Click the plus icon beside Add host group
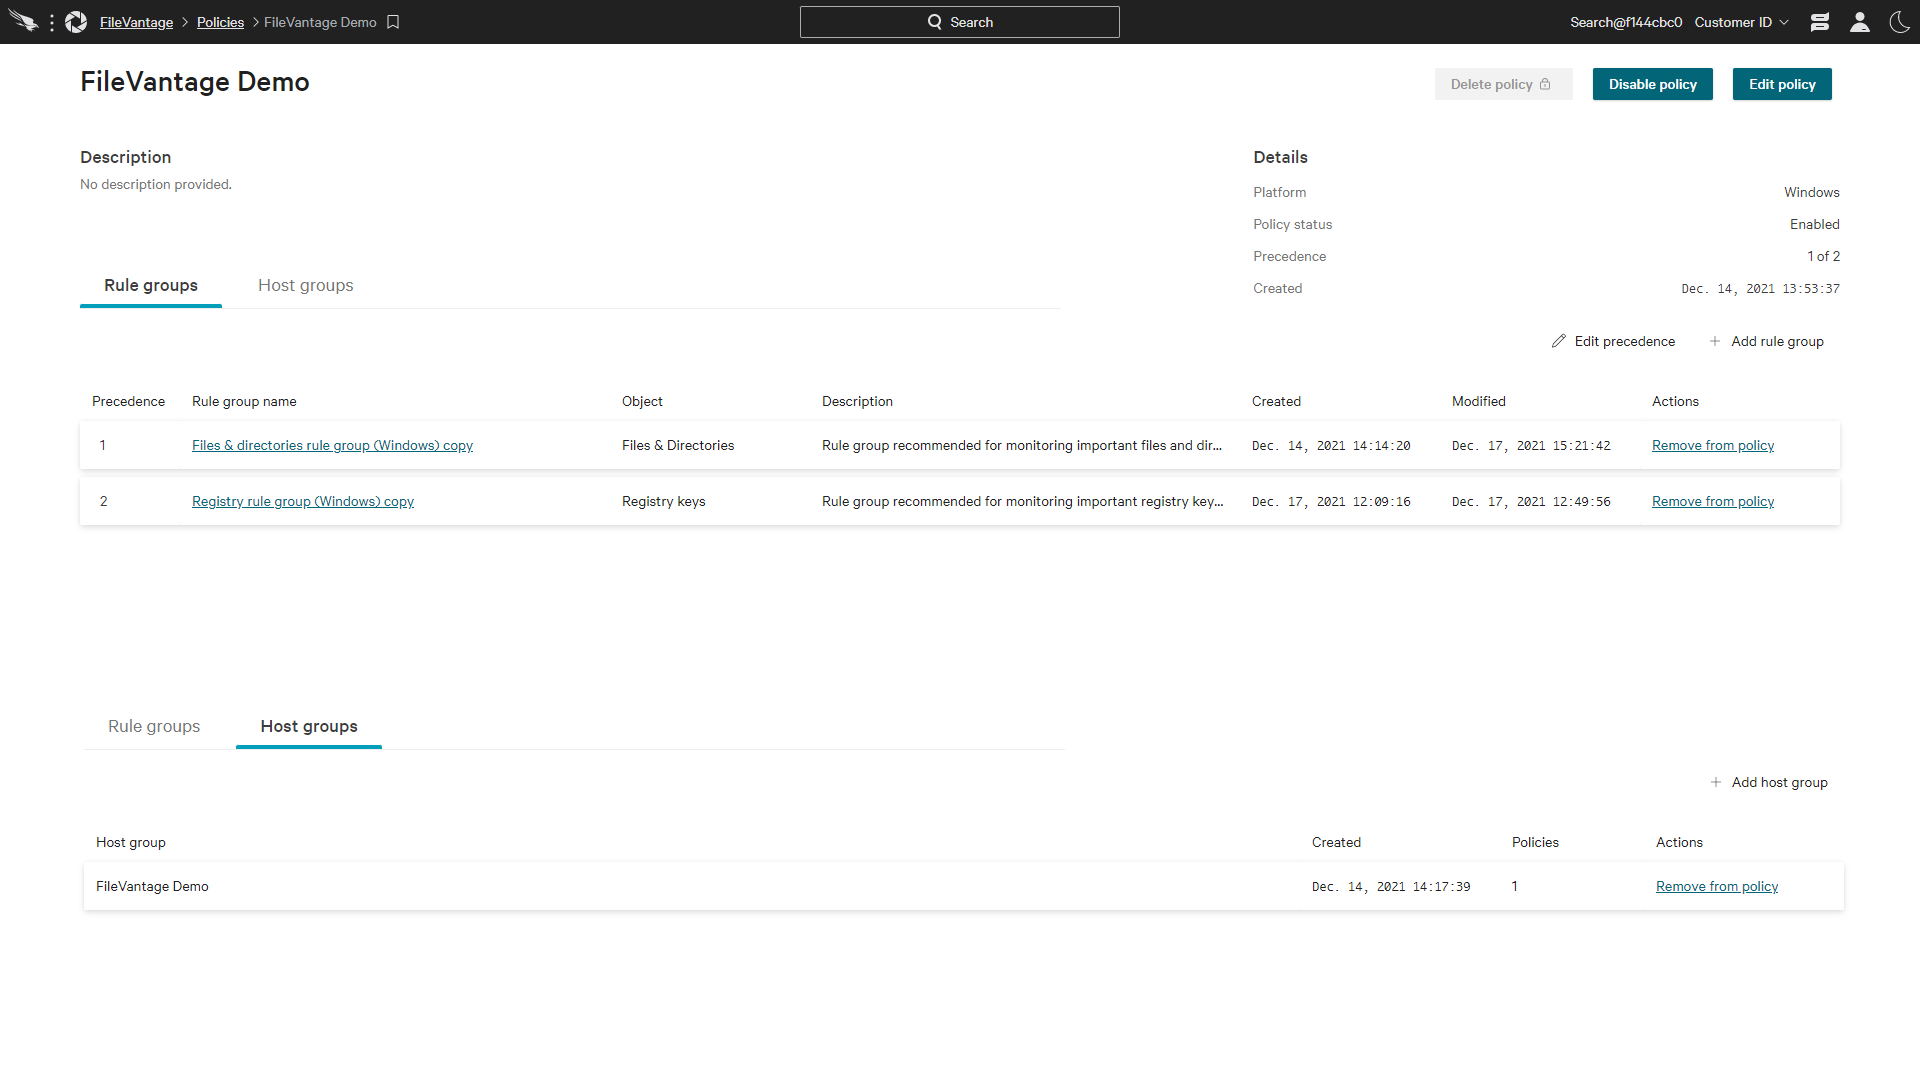This screenshot has height=1080, width=1920. pos(1716,782)
